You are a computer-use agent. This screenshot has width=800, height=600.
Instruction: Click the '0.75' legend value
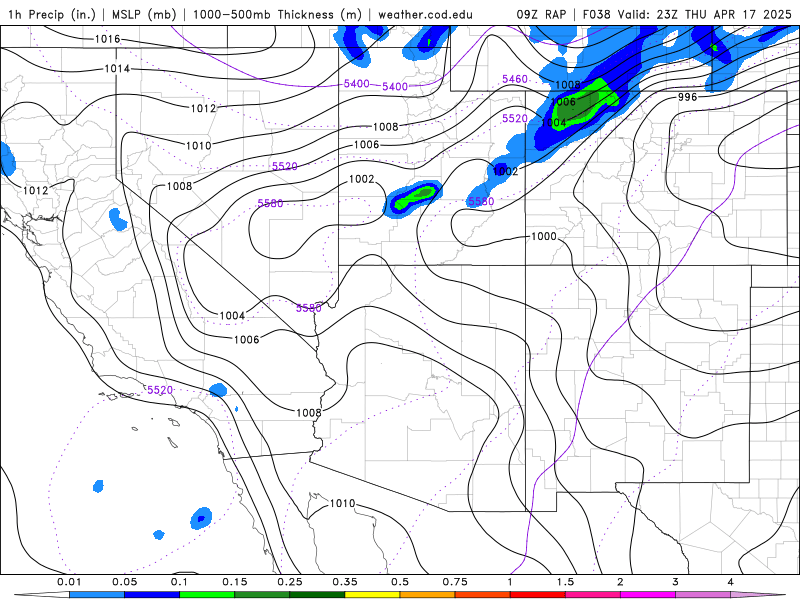pyautogui.click(x=455, y=582)
